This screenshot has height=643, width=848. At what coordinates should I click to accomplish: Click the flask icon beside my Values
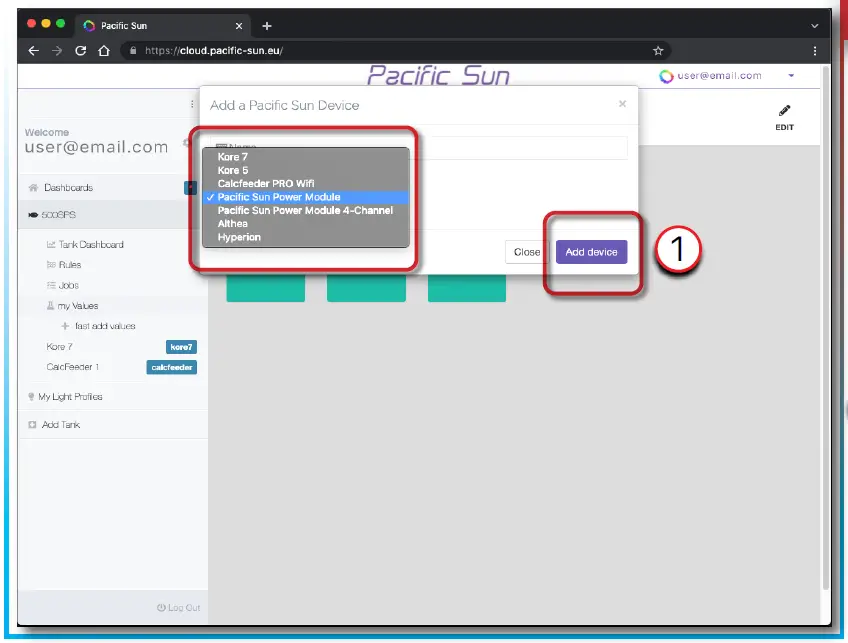50,306
